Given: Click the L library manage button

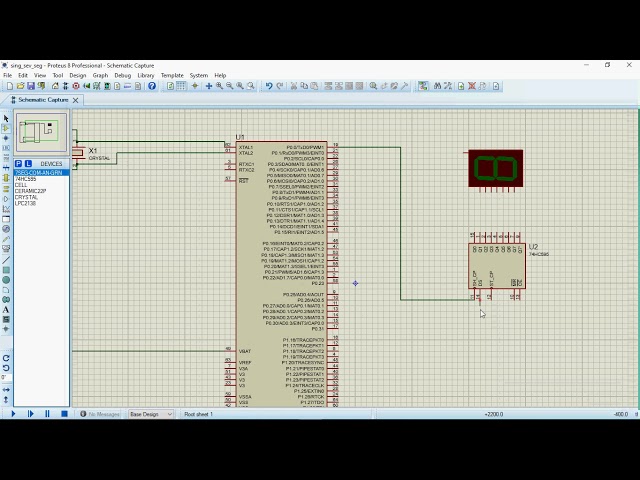Looking at the screenshot, I should (28, 163).
